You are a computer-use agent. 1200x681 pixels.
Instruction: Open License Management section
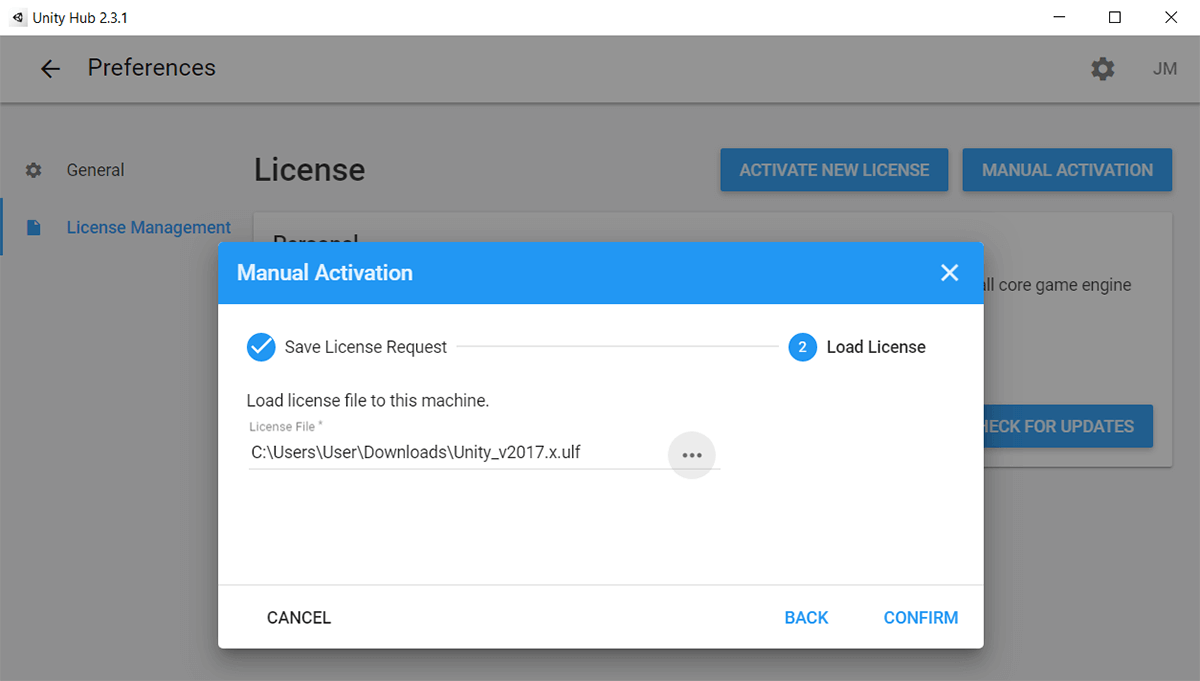tap(148, 228)
